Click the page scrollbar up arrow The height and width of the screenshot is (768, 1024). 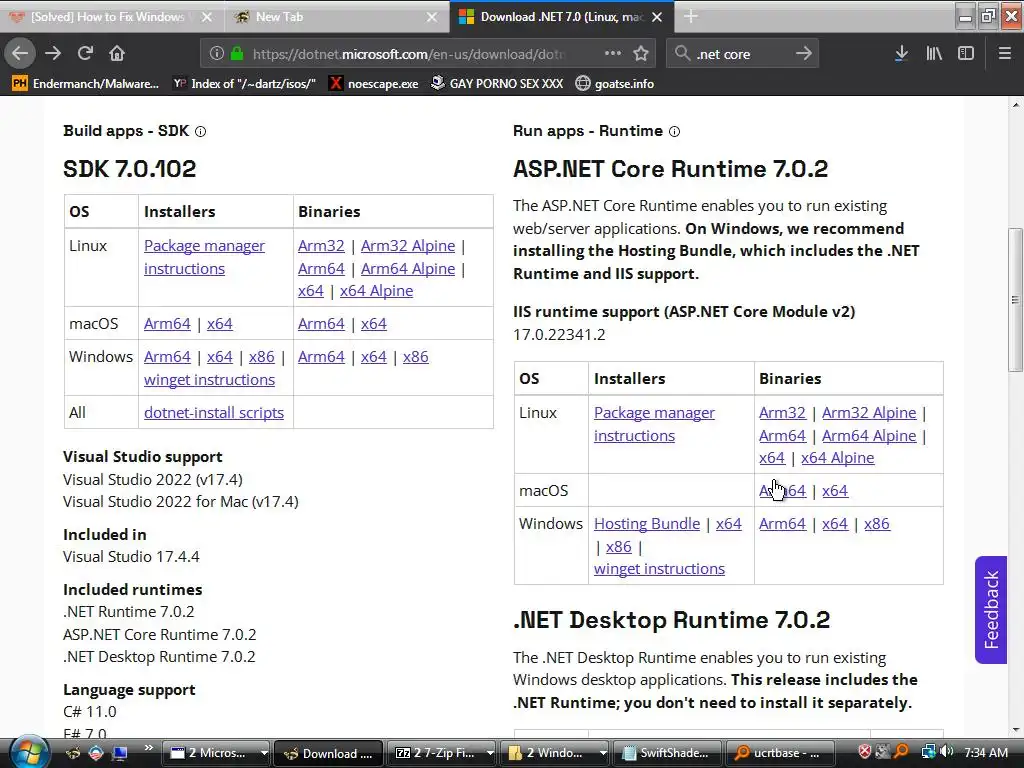1016,104
